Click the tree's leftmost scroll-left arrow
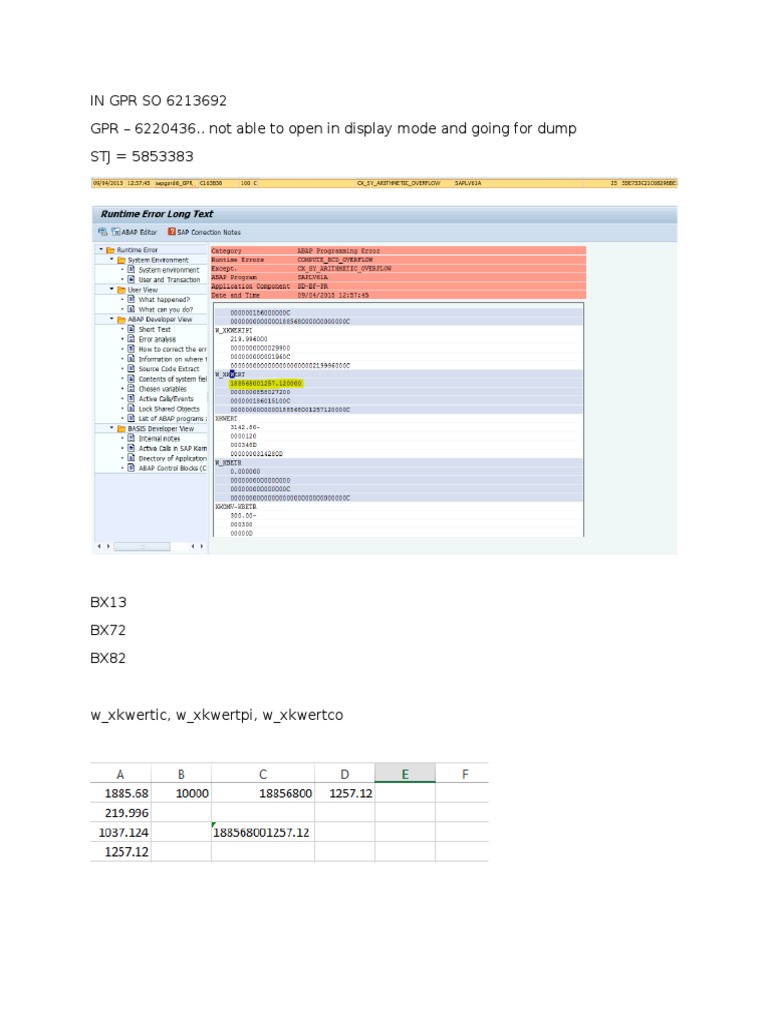This screenshot has width=768, height=1024. pyautogui.click(x=99, y=547)
